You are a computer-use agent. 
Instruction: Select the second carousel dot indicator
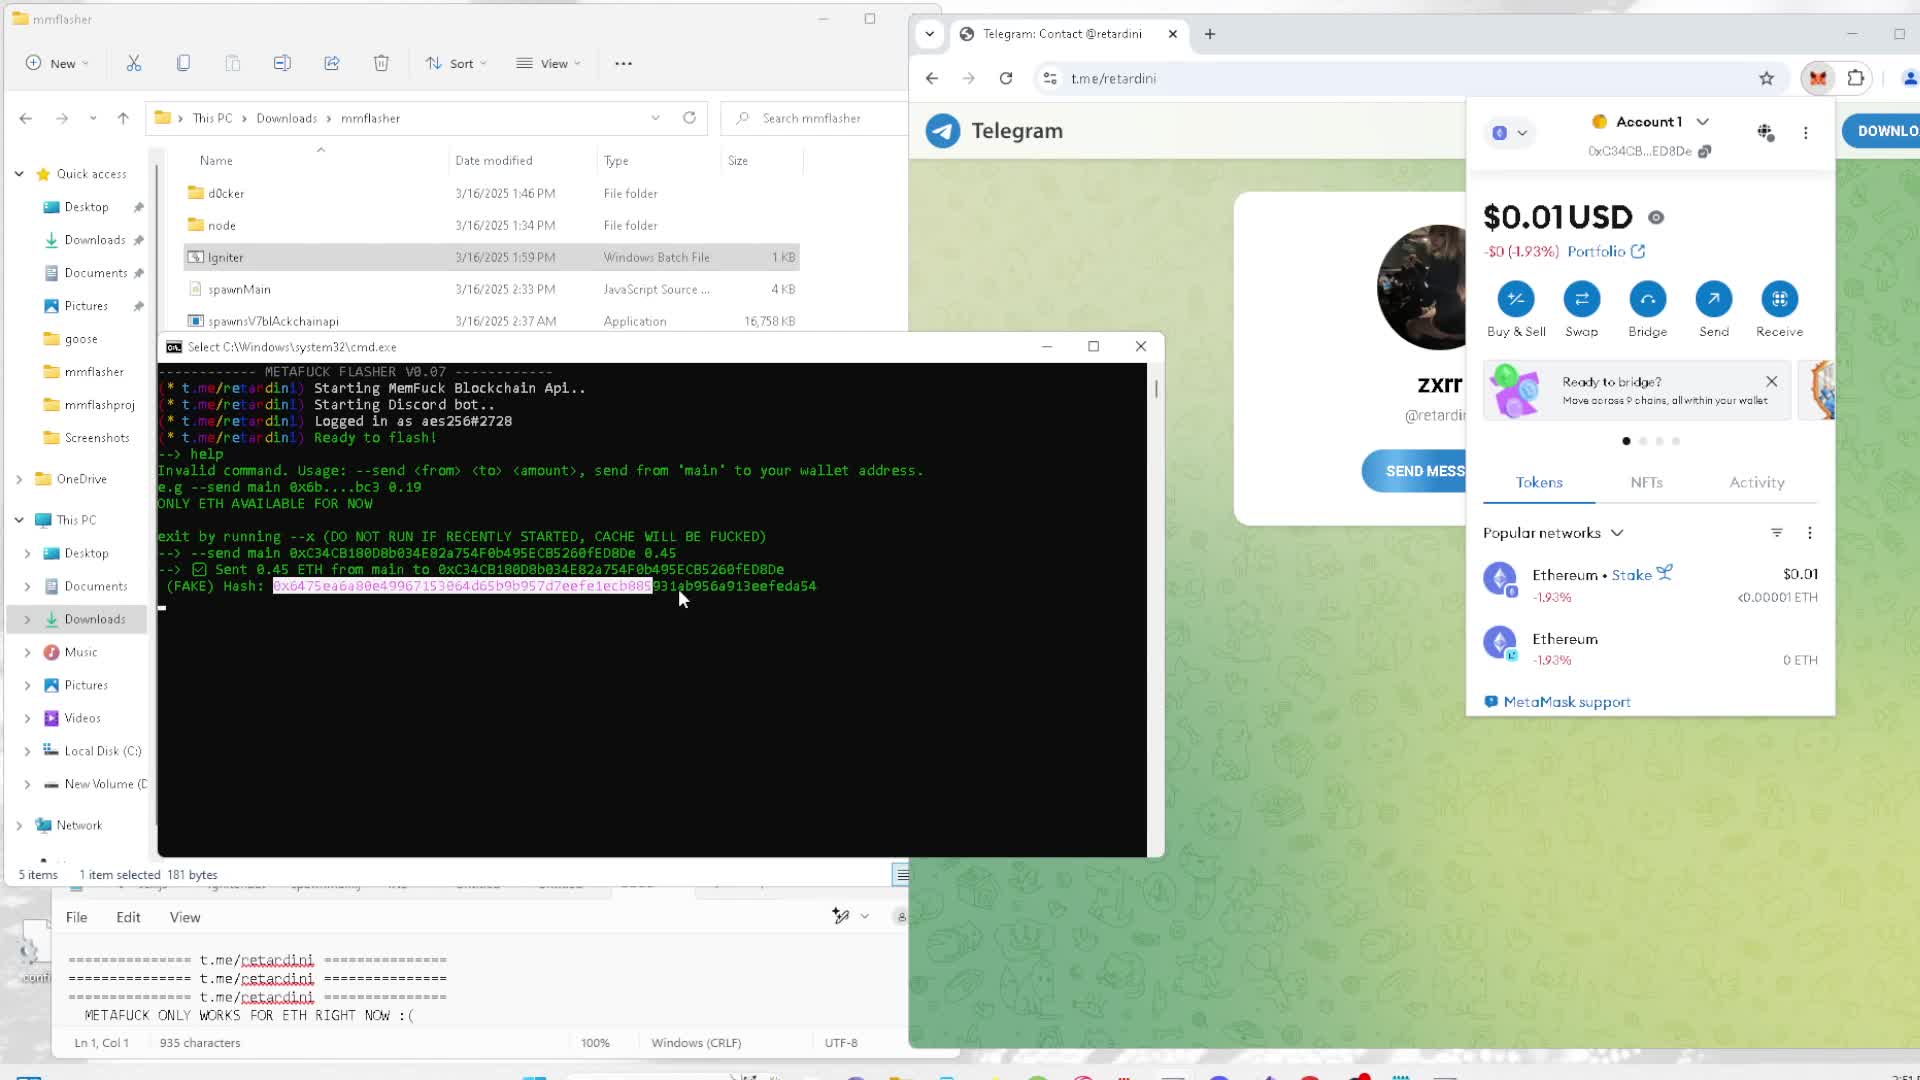click(x=1643, y=441)
